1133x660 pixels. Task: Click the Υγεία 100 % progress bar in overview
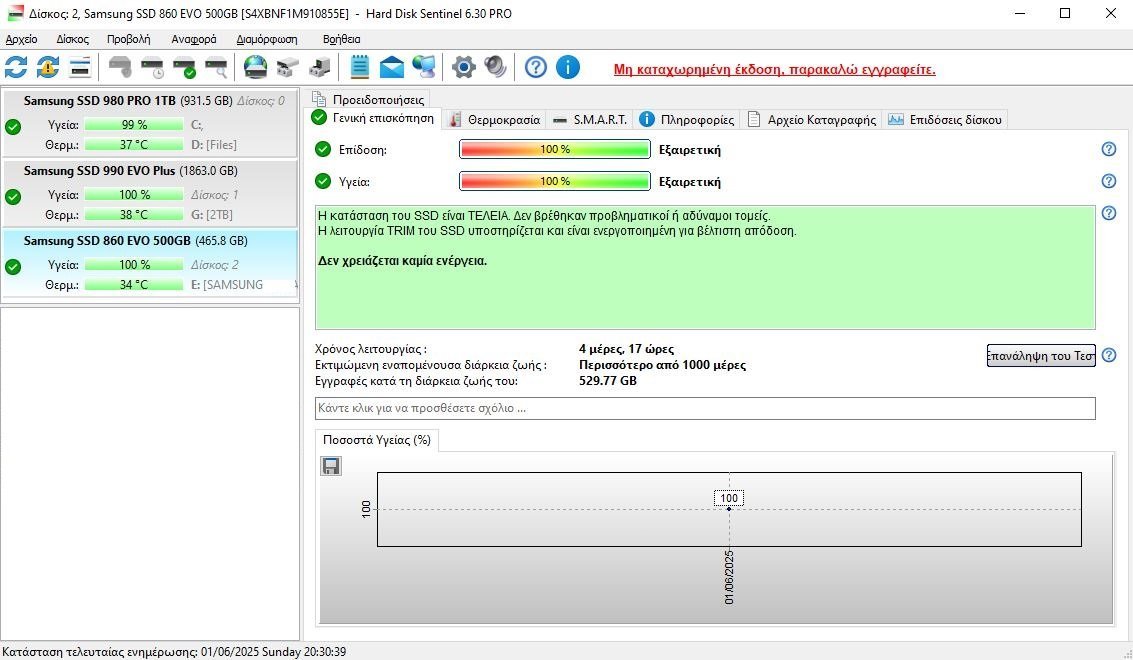click(x=555, y=181)
